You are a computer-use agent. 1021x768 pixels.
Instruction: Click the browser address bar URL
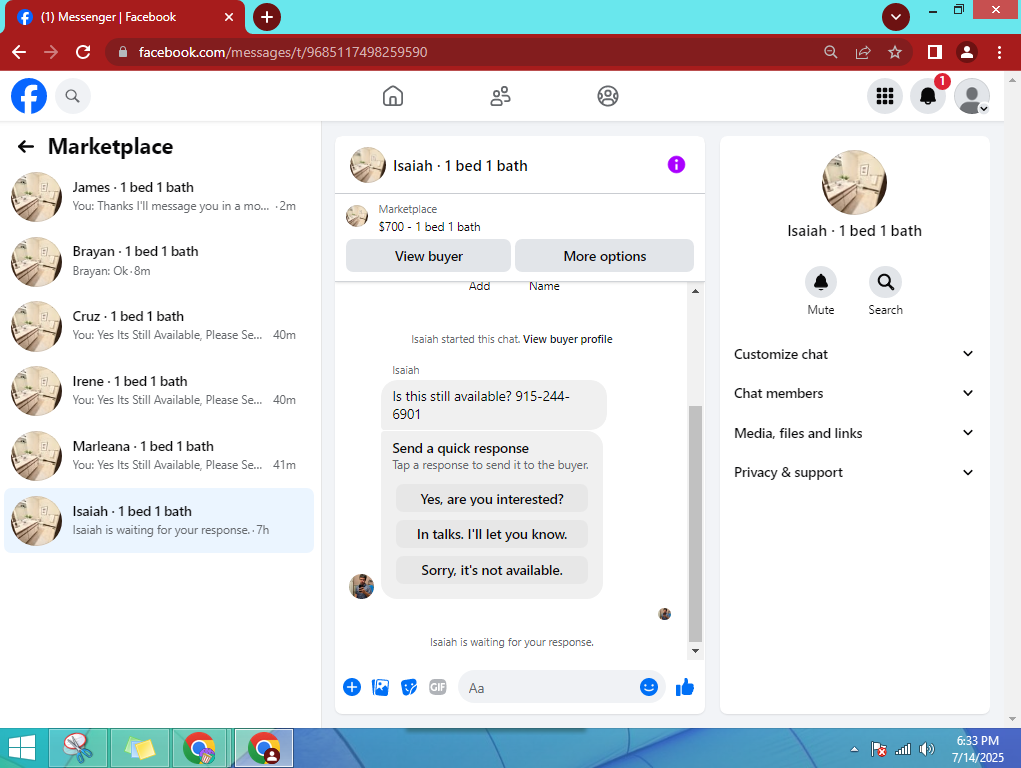click(283, 52)
